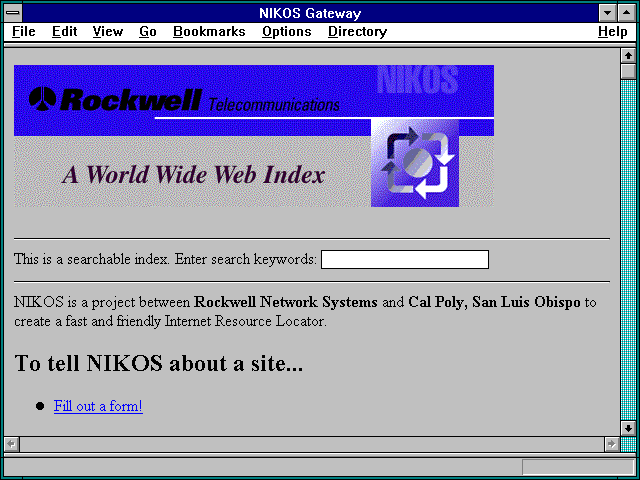Click the horizontal scrollbar left arrow
The height and width of the screenshot is (480, 640).
pos(11,444)
